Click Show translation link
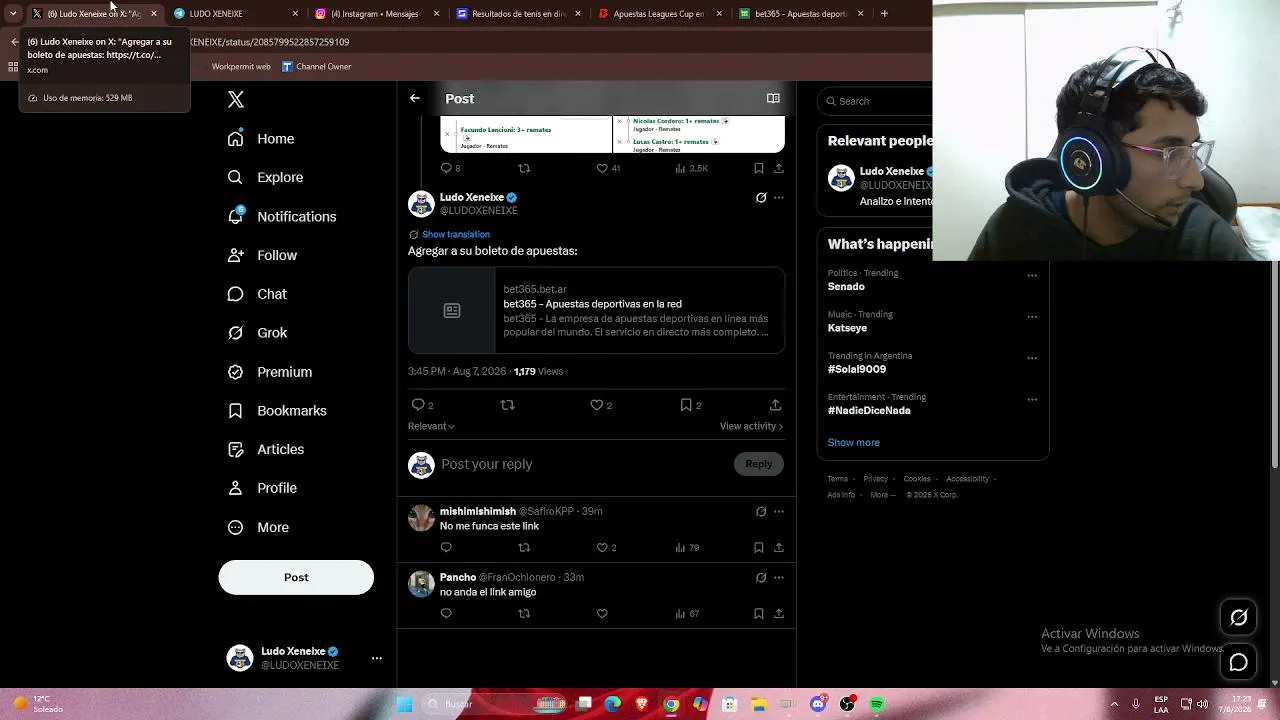Image resolution: width=1280 pixels, height=720 pixels. (456, 234)
